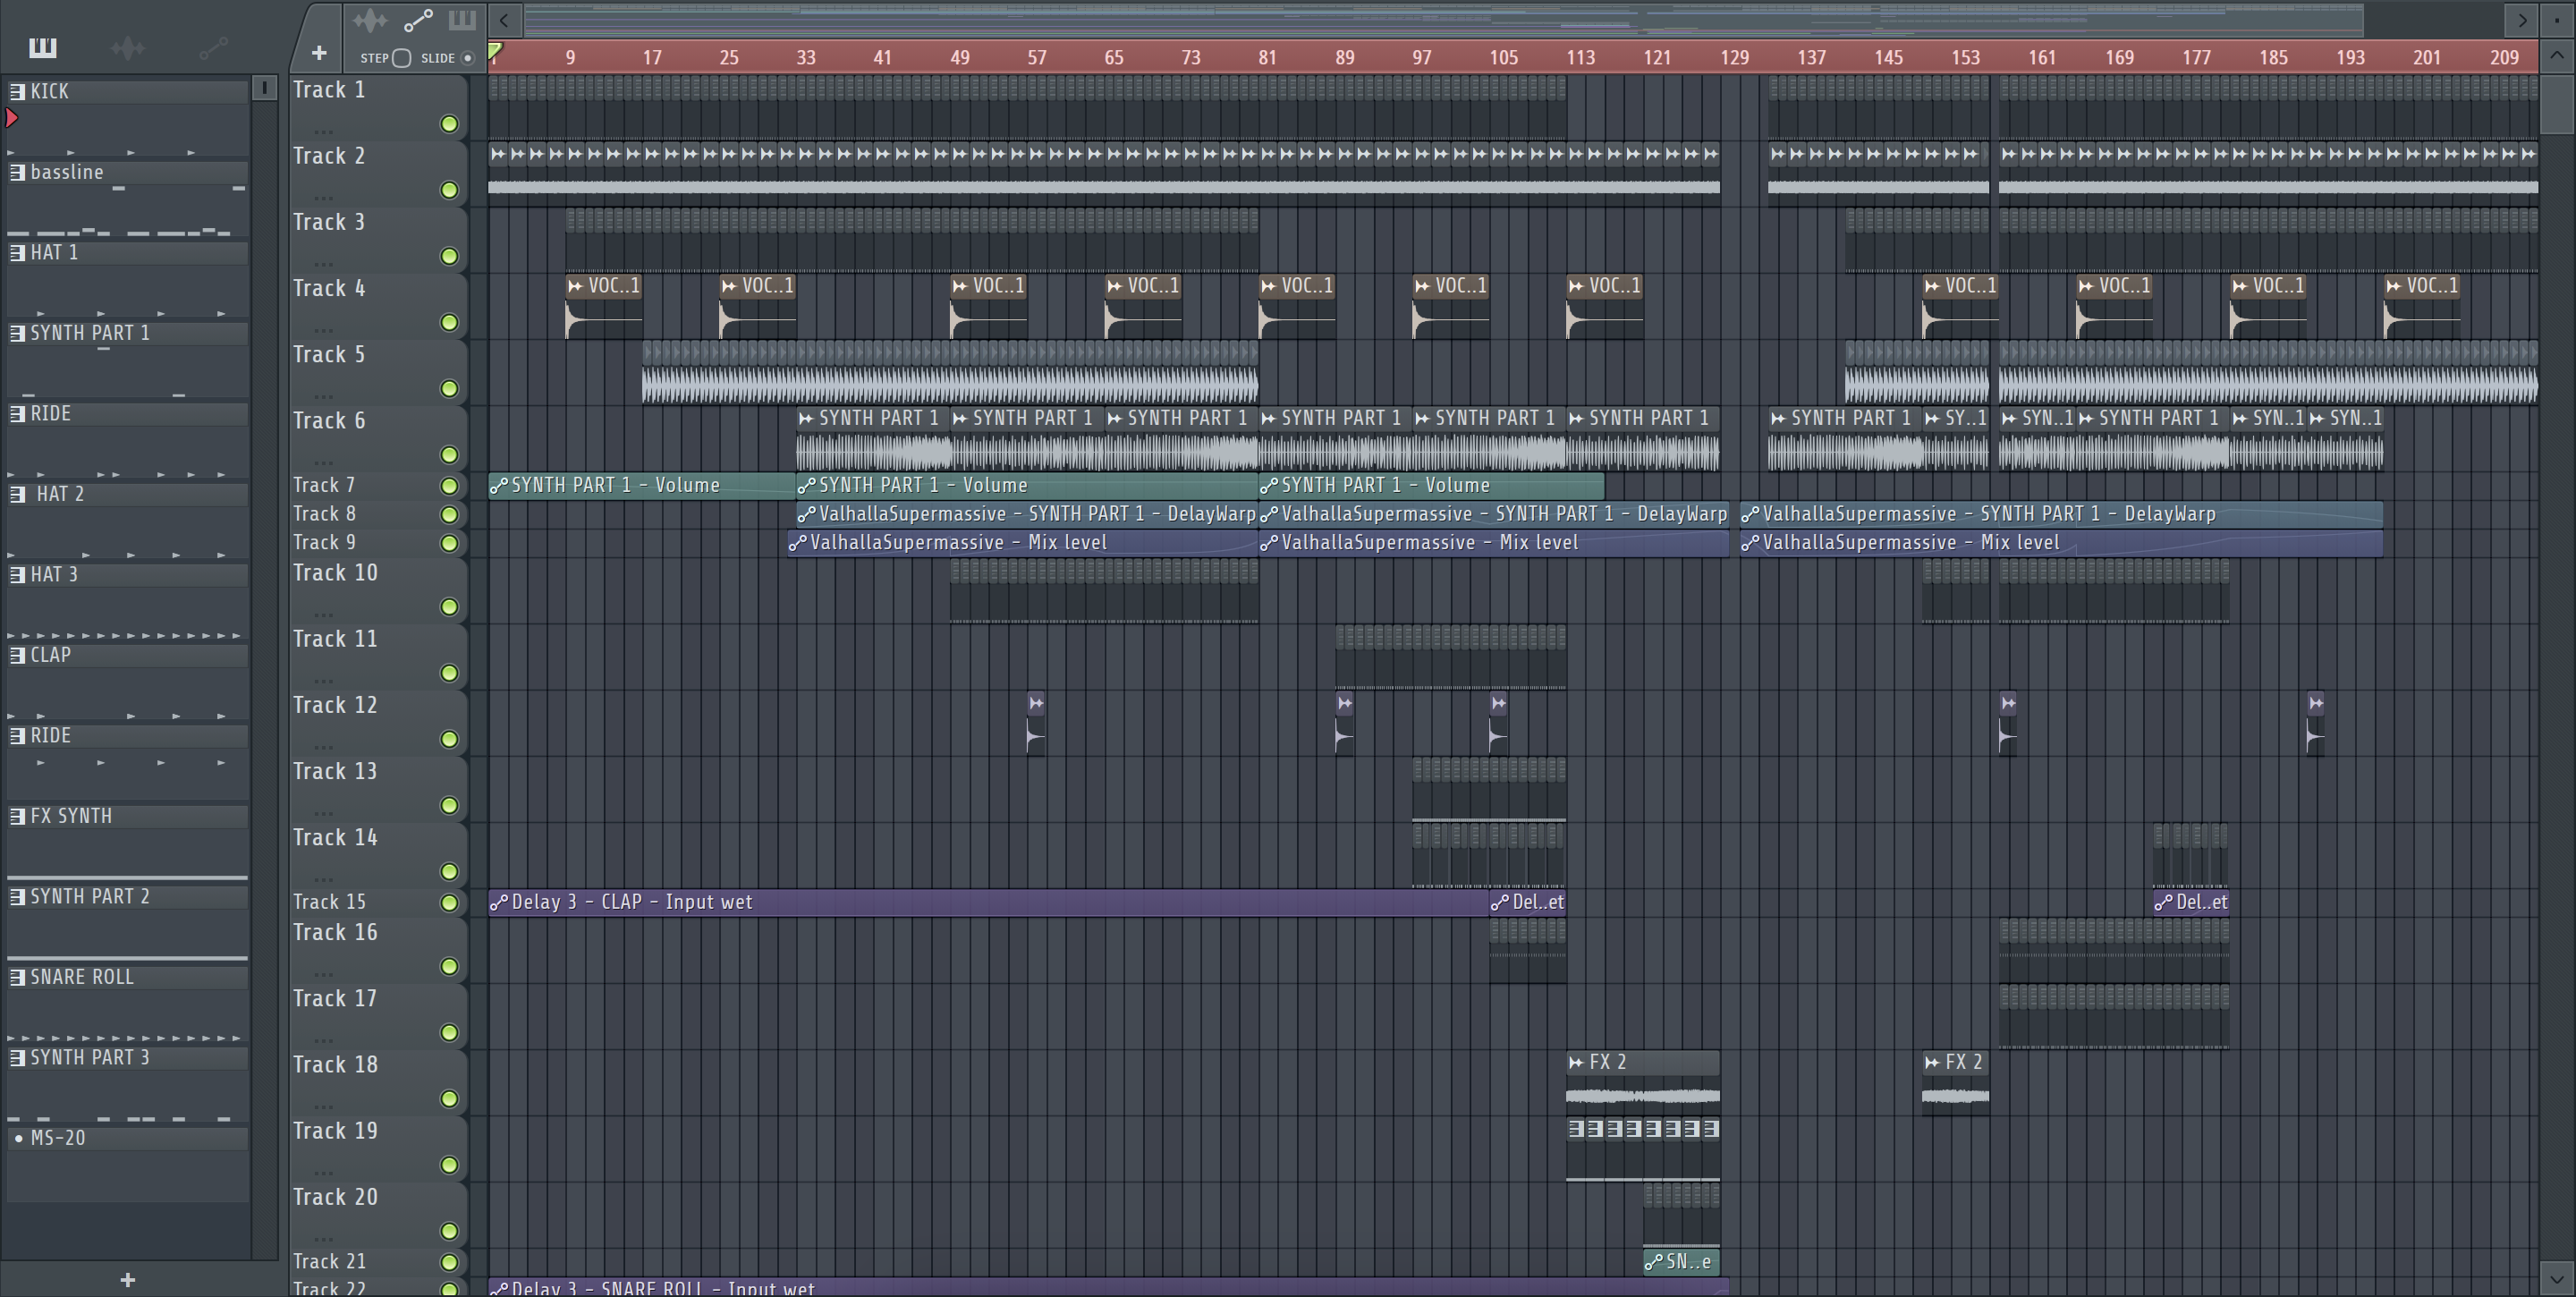Click icon of Delay 3 - CLAP automation clip
The height and width of the screenshot is (1297, 2576).
coord(498,902)
